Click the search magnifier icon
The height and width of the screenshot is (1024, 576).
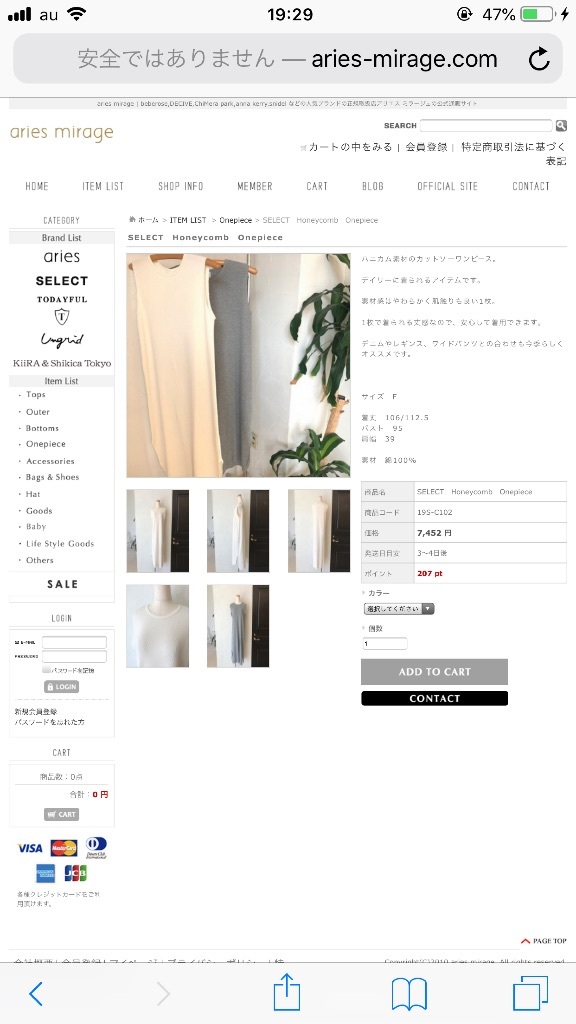click(x=561, y=125)
